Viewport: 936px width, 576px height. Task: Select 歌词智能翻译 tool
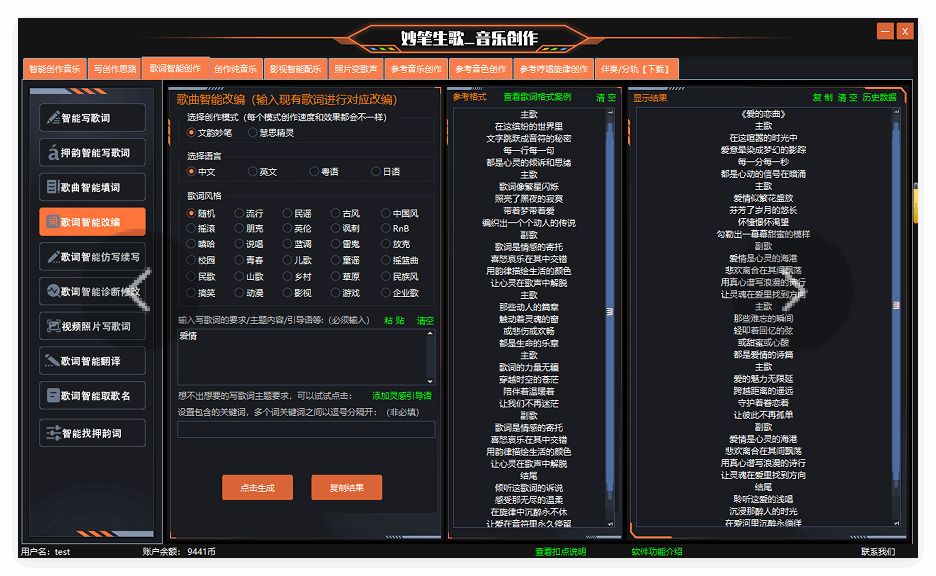(92, 360)
